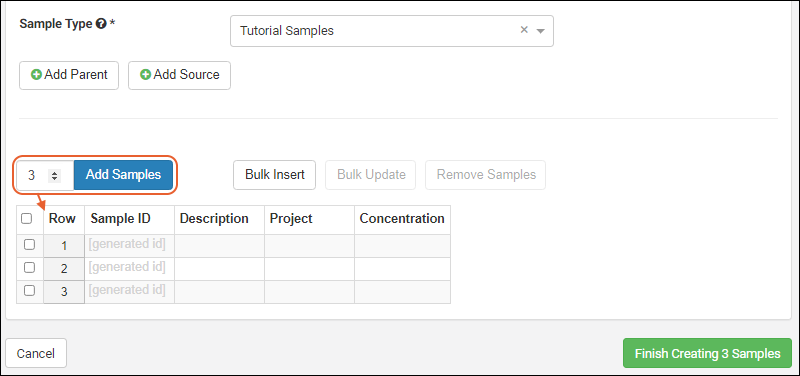This screenshot has height=376, width=800.
Task: Open the Bulk Insert dialog
Action: coord(274,175)
